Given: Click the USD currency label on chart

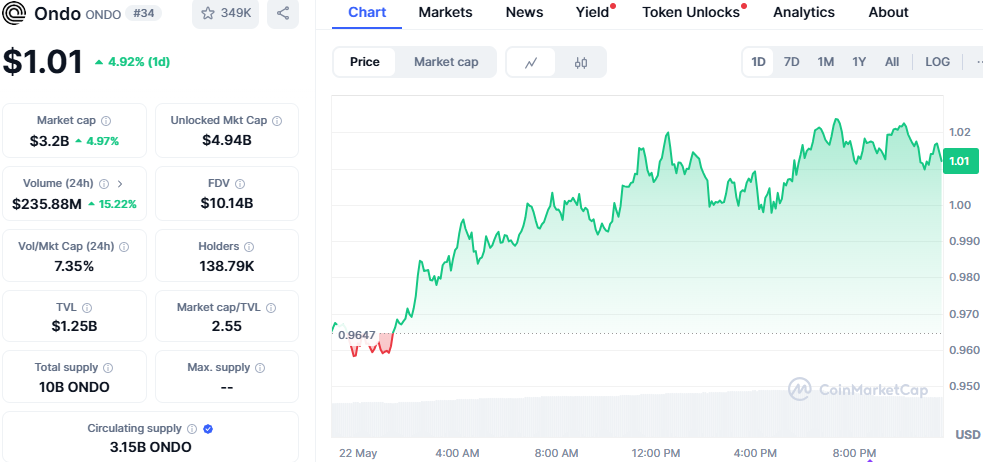Looking at the screenshot, I should 968,434.
